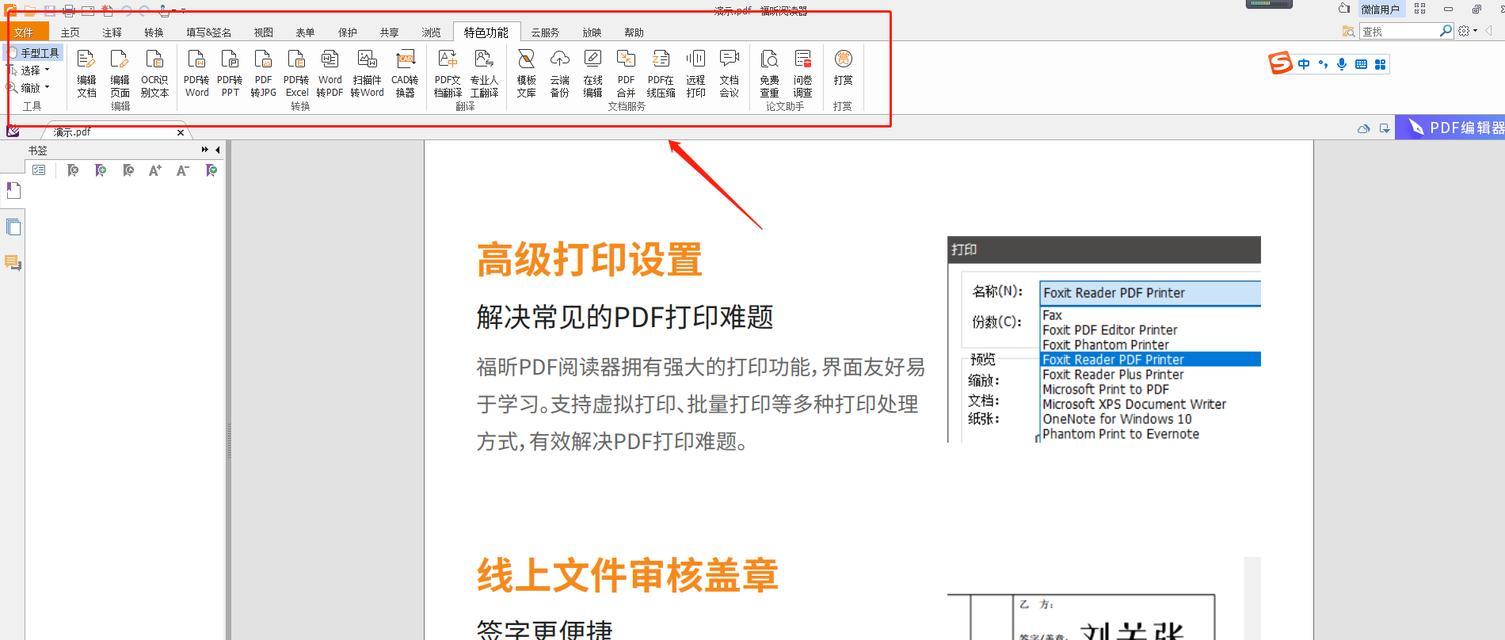Open the 问卷调查 survey

[803, 74]
